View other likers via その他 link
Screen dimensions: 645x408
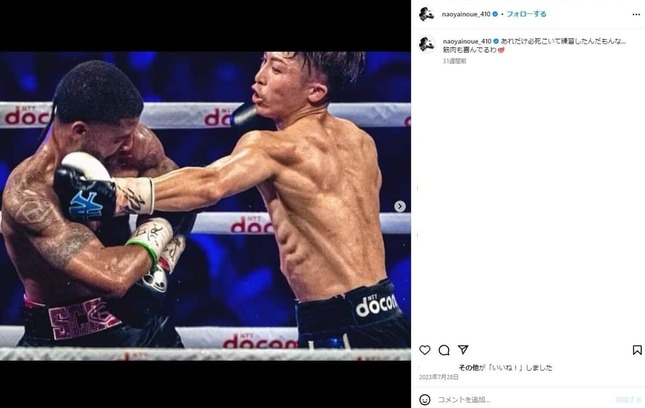point(469,368)
